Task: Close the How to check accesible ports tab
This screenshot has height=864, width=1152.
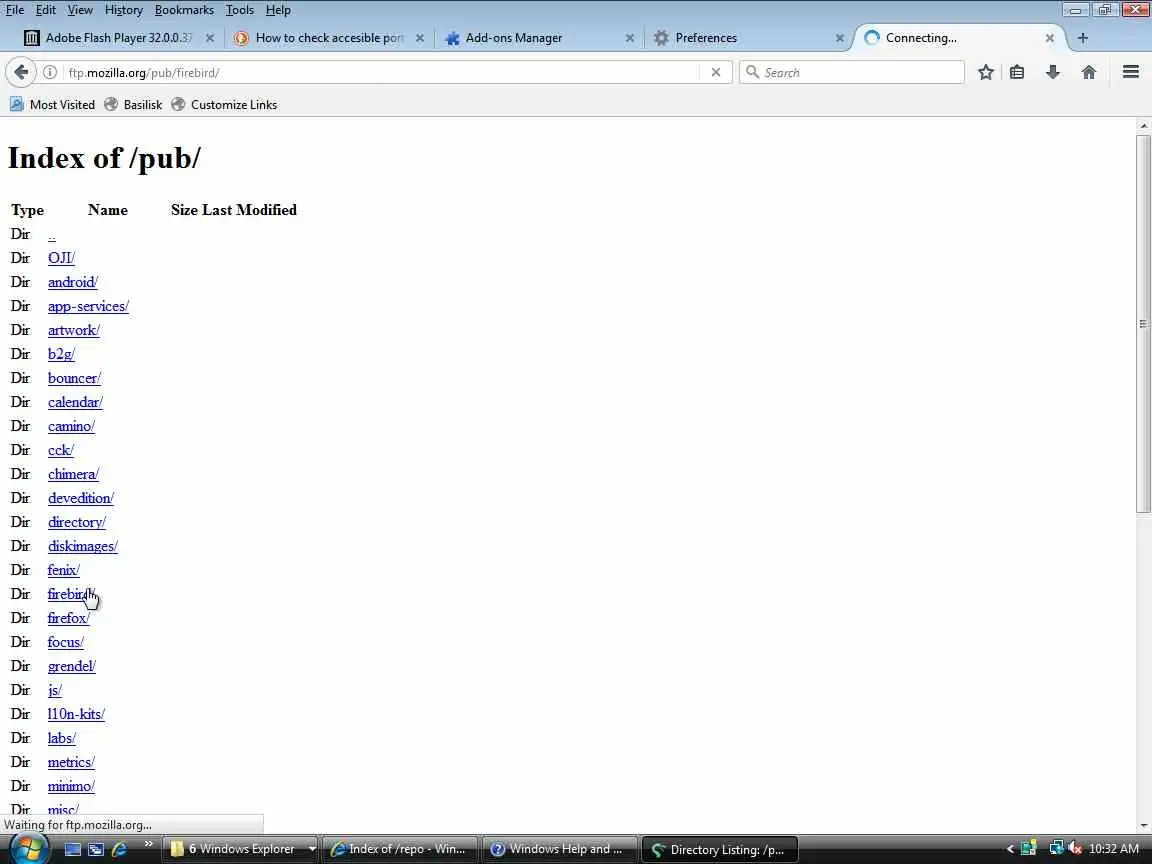Action: pyautogui.click(x=420, y=37)
